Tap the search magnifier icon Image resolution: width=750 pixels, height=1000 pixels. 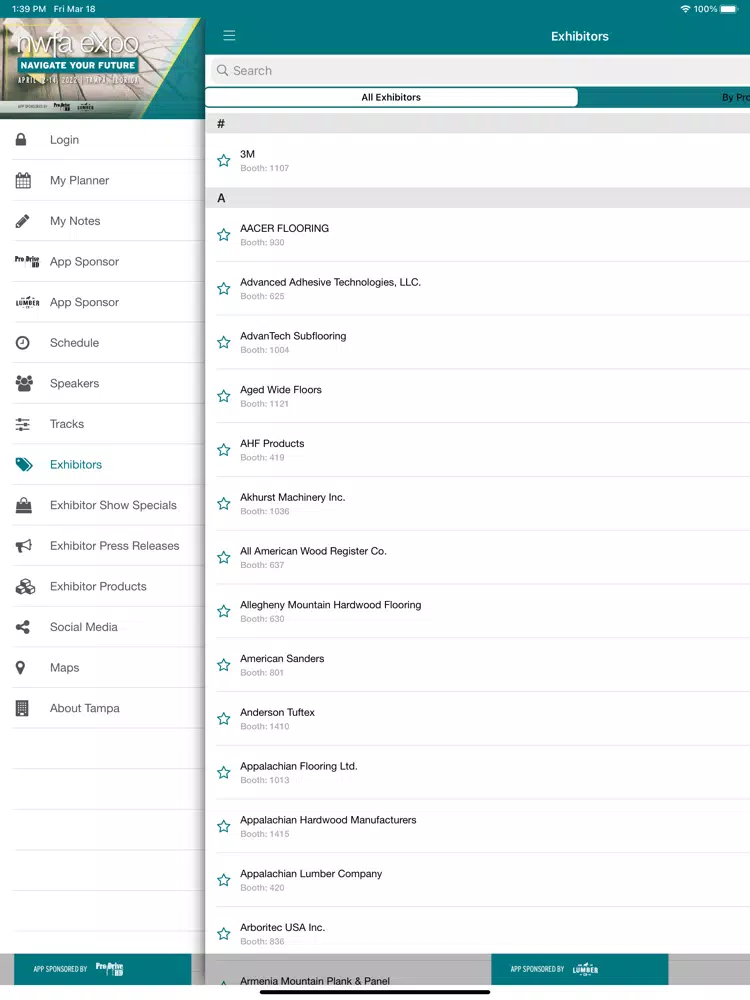tap(222, 70)
